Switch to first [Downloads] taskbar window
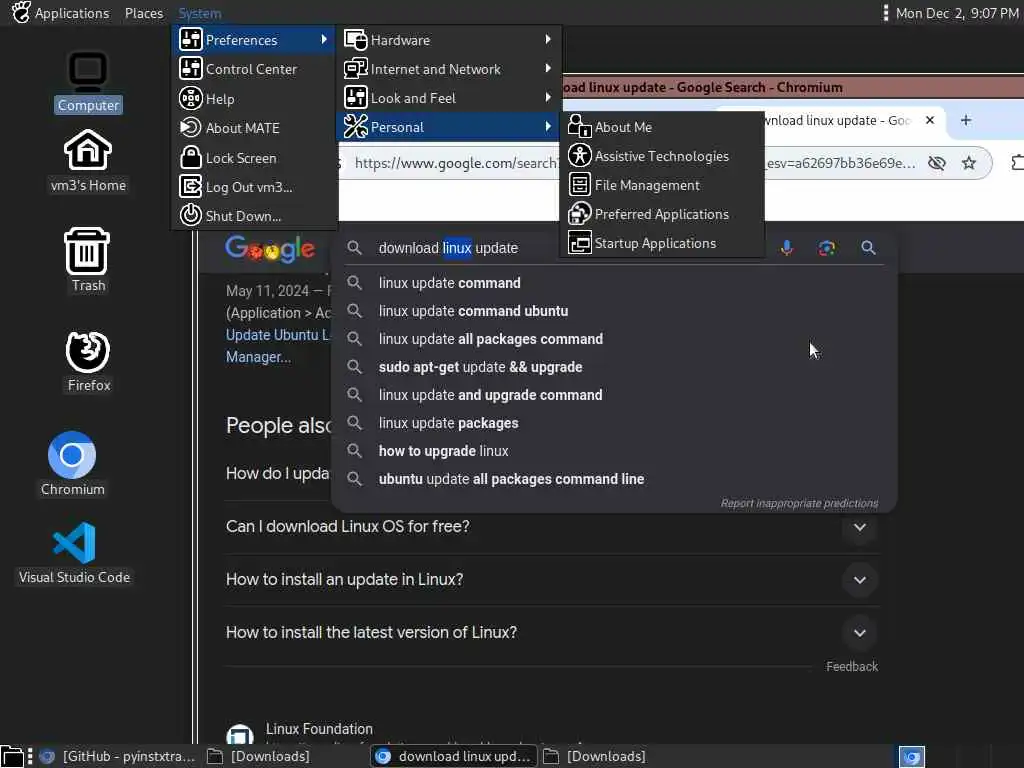The width and height of the screenshot is (1024, 768). click(x=259, y=756)
